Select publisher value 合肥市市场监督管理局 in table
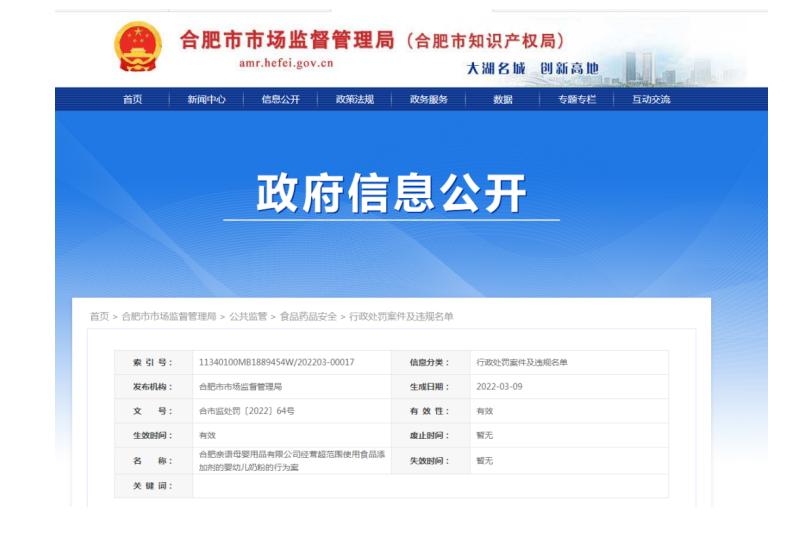The height and width of the screenshot is (533, 805). coord(240,386)
